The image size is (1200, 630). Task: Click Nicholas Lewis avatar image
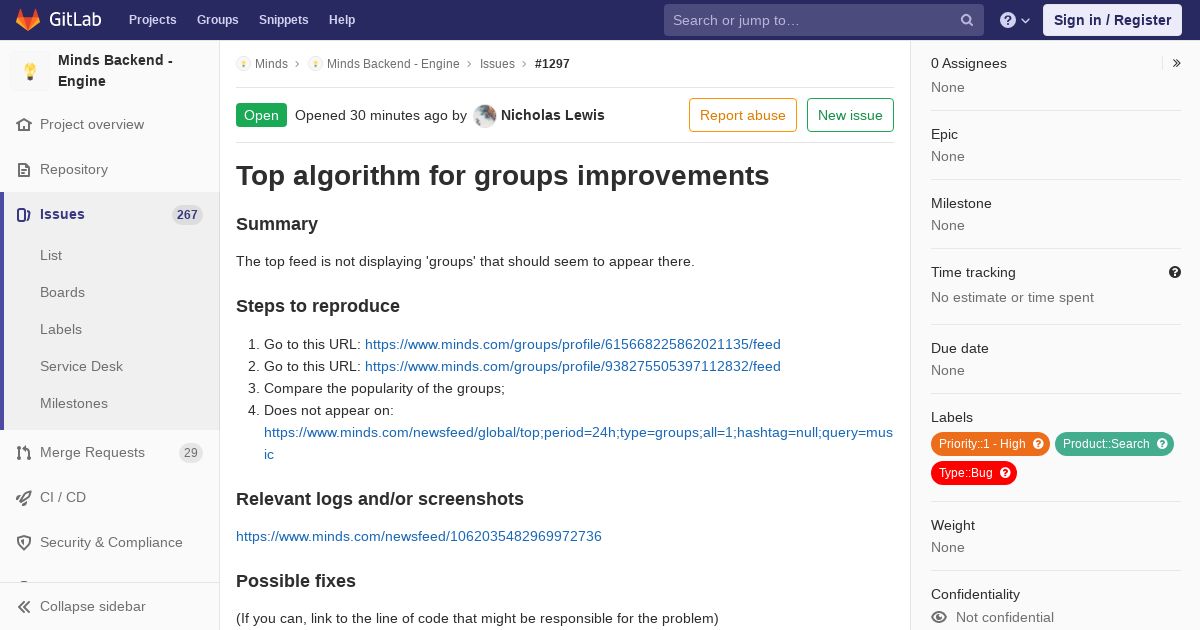pyautogui.click(x=485, y=115)
